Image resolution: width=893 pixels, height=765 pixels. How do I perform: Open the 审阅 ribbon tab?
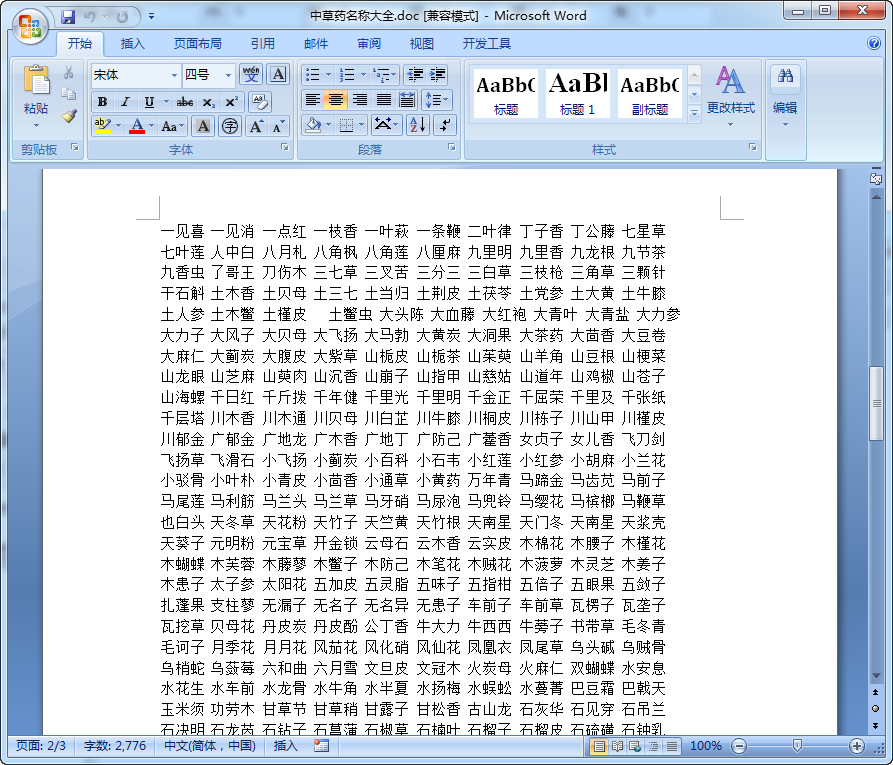(369, 43)
